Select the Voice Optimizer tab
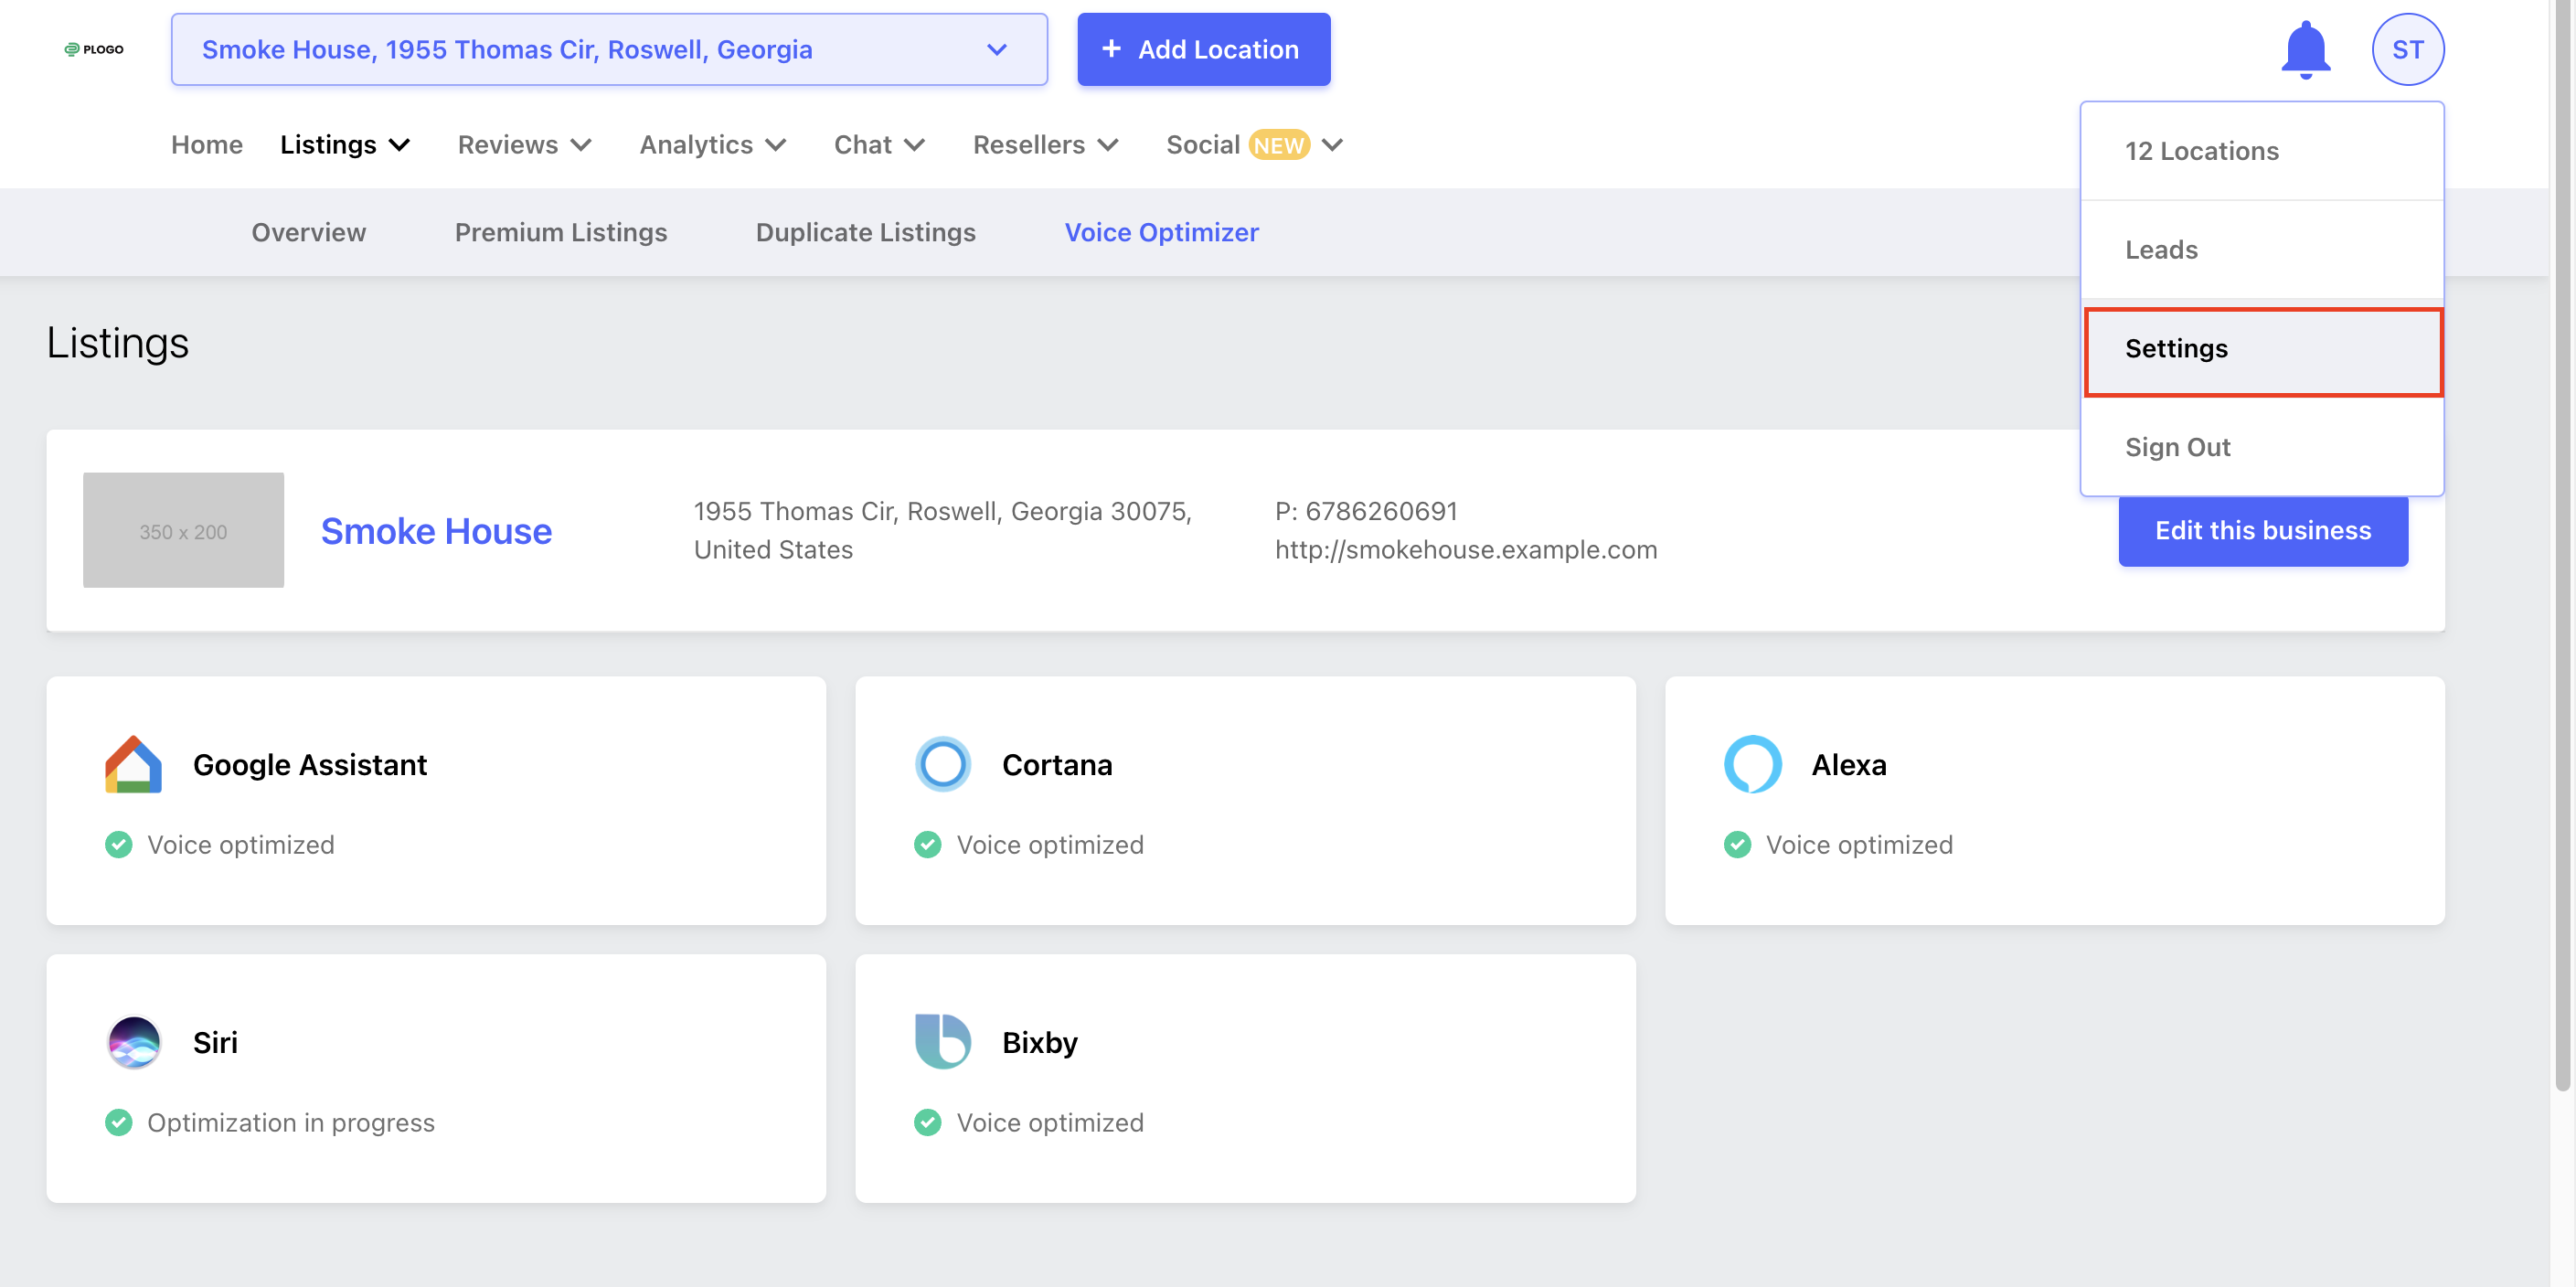 [x=1161, y=232]
